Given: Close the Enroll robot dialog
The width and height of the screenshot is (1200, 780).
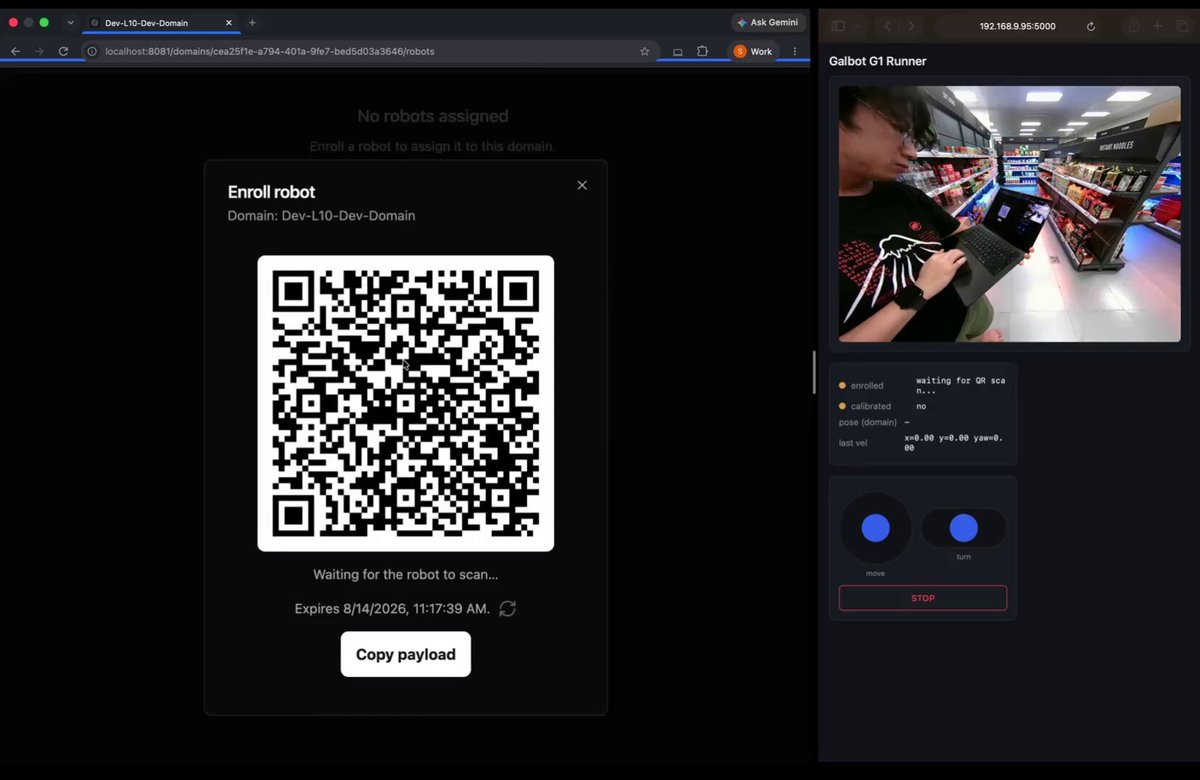Looking at the screenshot, I should click(x=582, y=185).
